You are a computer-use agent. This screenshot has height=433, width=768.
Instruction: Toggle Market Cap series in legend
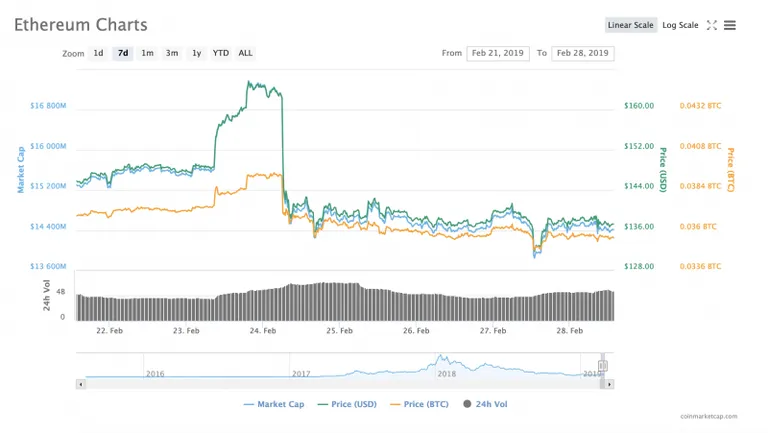274,404
